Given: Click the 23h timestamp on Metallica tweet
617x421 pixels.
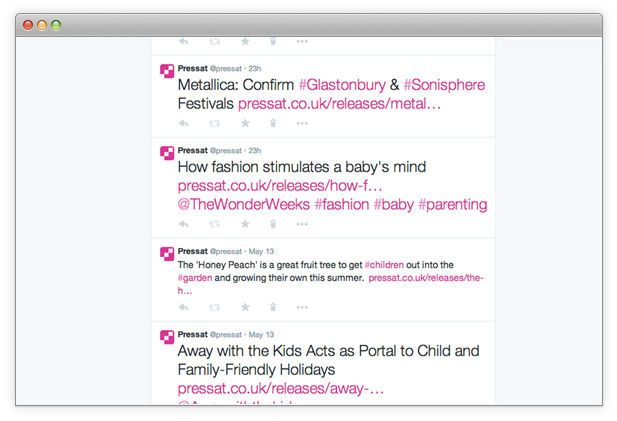Looking at the screenshot, I should point(255,68).
